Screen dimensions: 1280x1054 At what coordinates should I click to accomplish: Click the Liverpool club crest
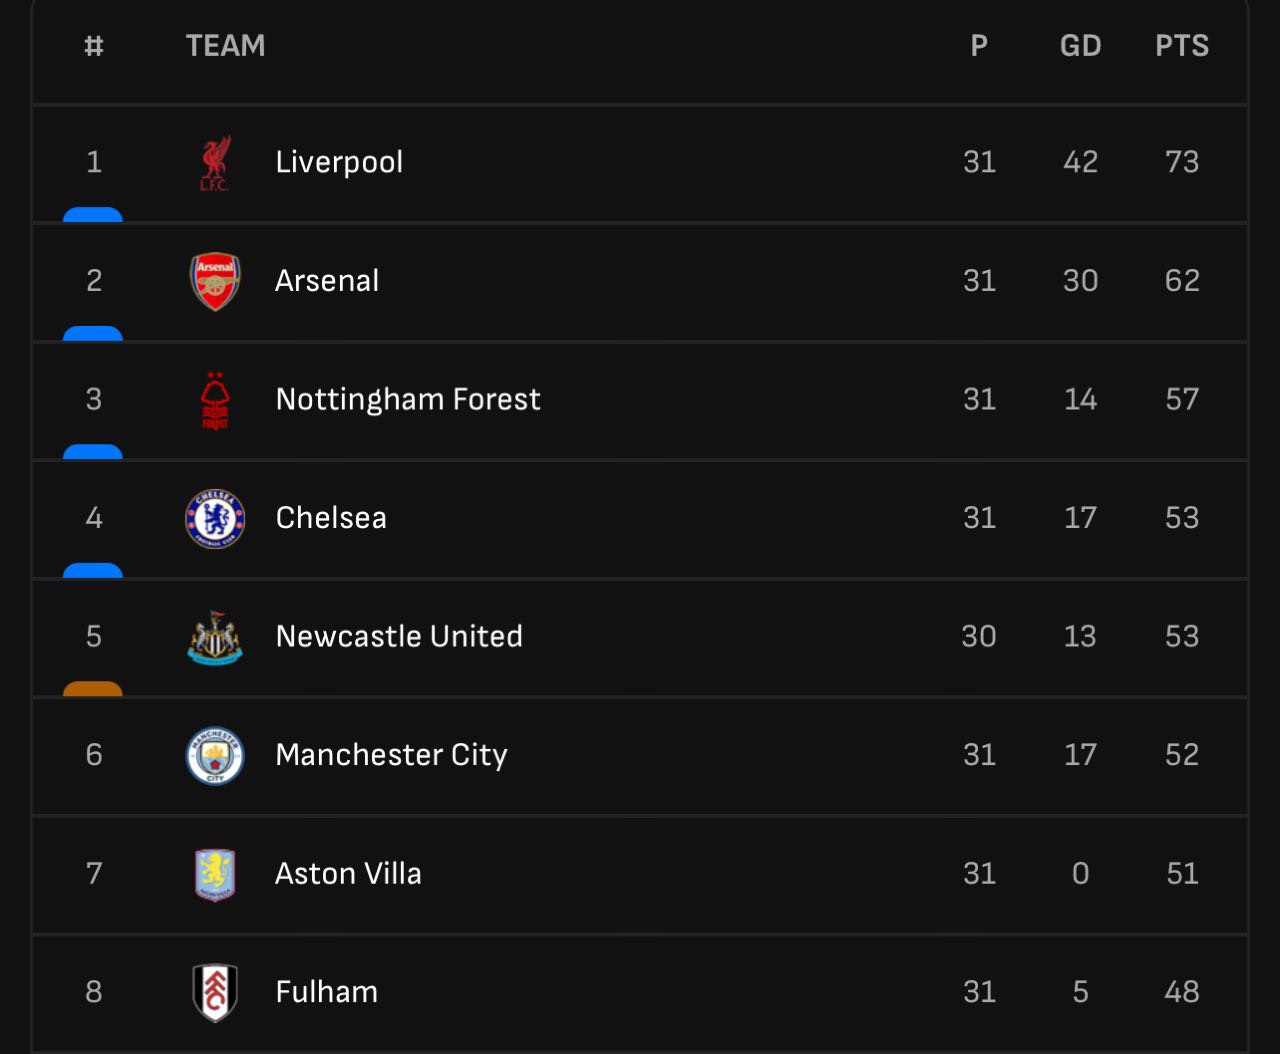pyautogui.click(x=215, y=162)
